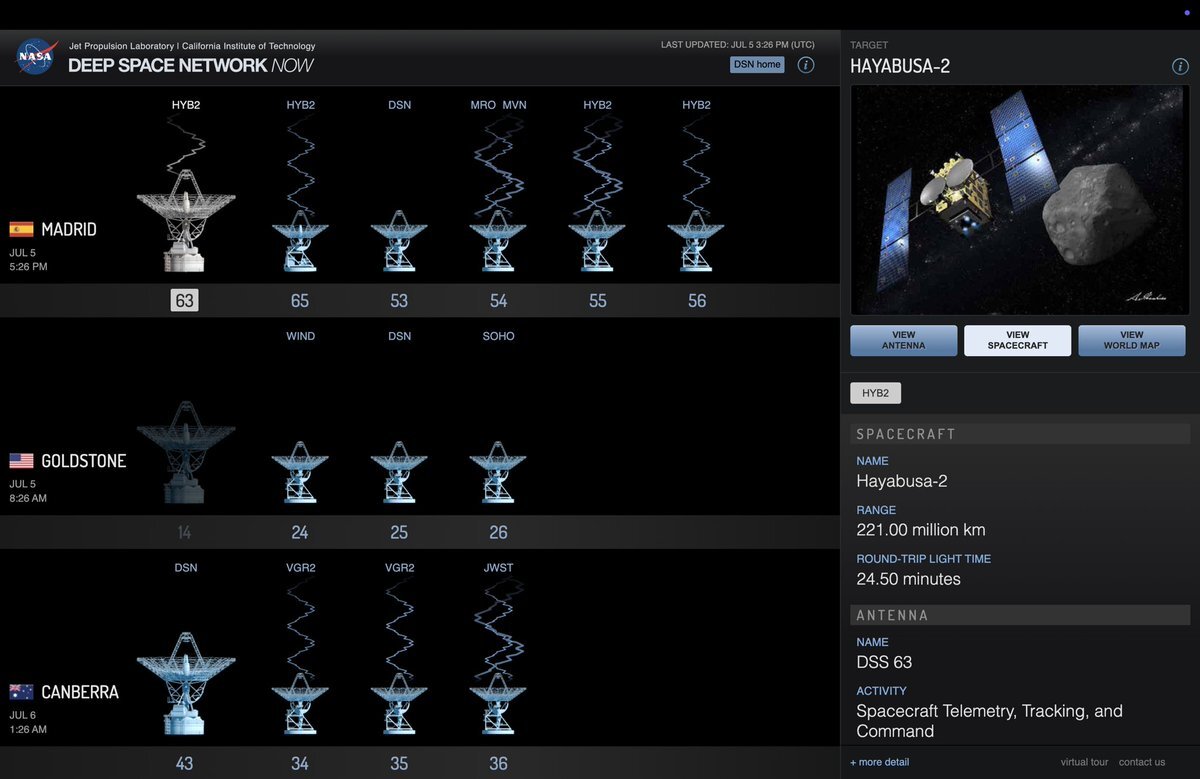Open the virtual tour link
This screenshot has height=779, width=1200.
pyautogui.click(x=1083, y=762)
